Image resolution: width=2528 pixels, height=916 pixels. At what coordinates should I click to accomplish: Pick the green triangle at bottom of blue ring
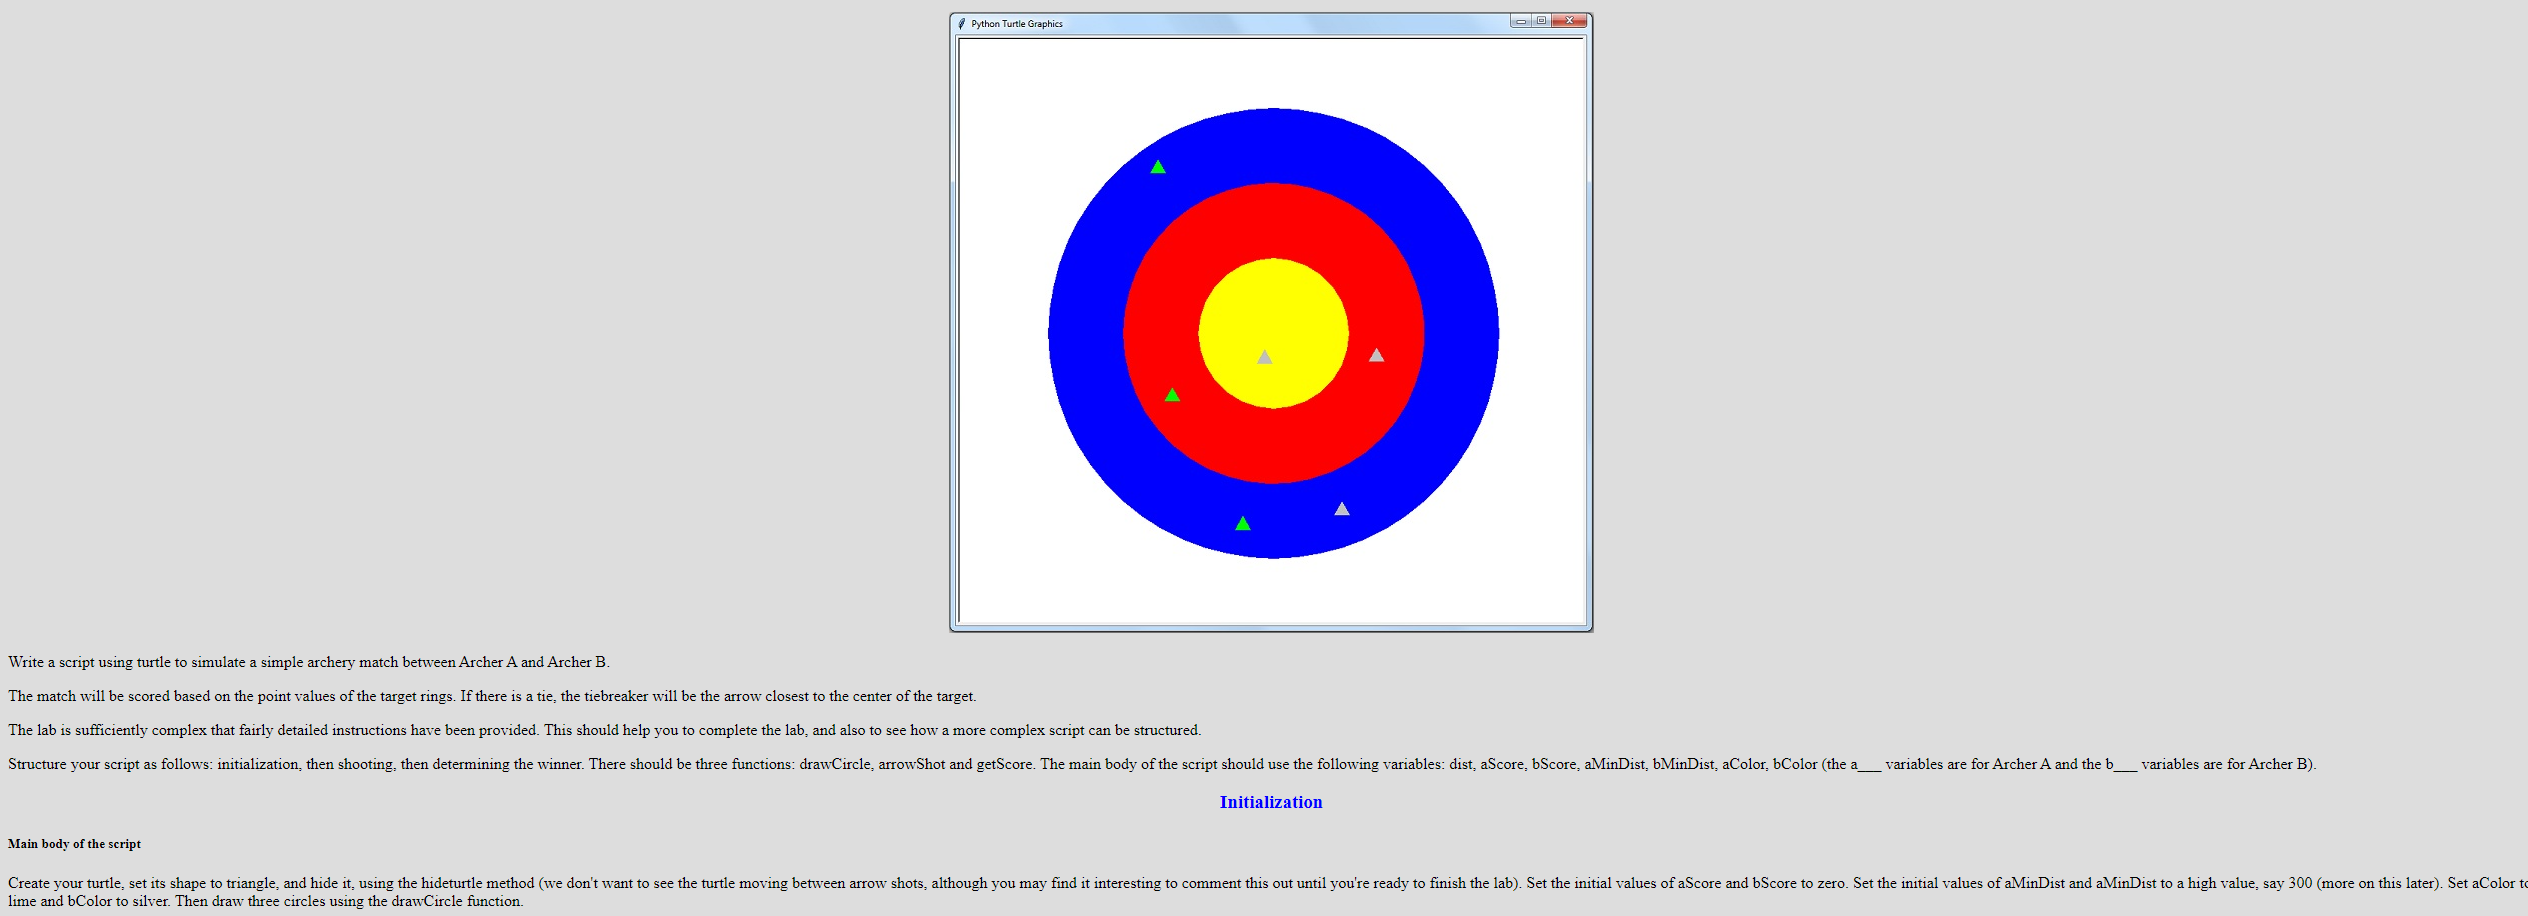click(1242, 523)
